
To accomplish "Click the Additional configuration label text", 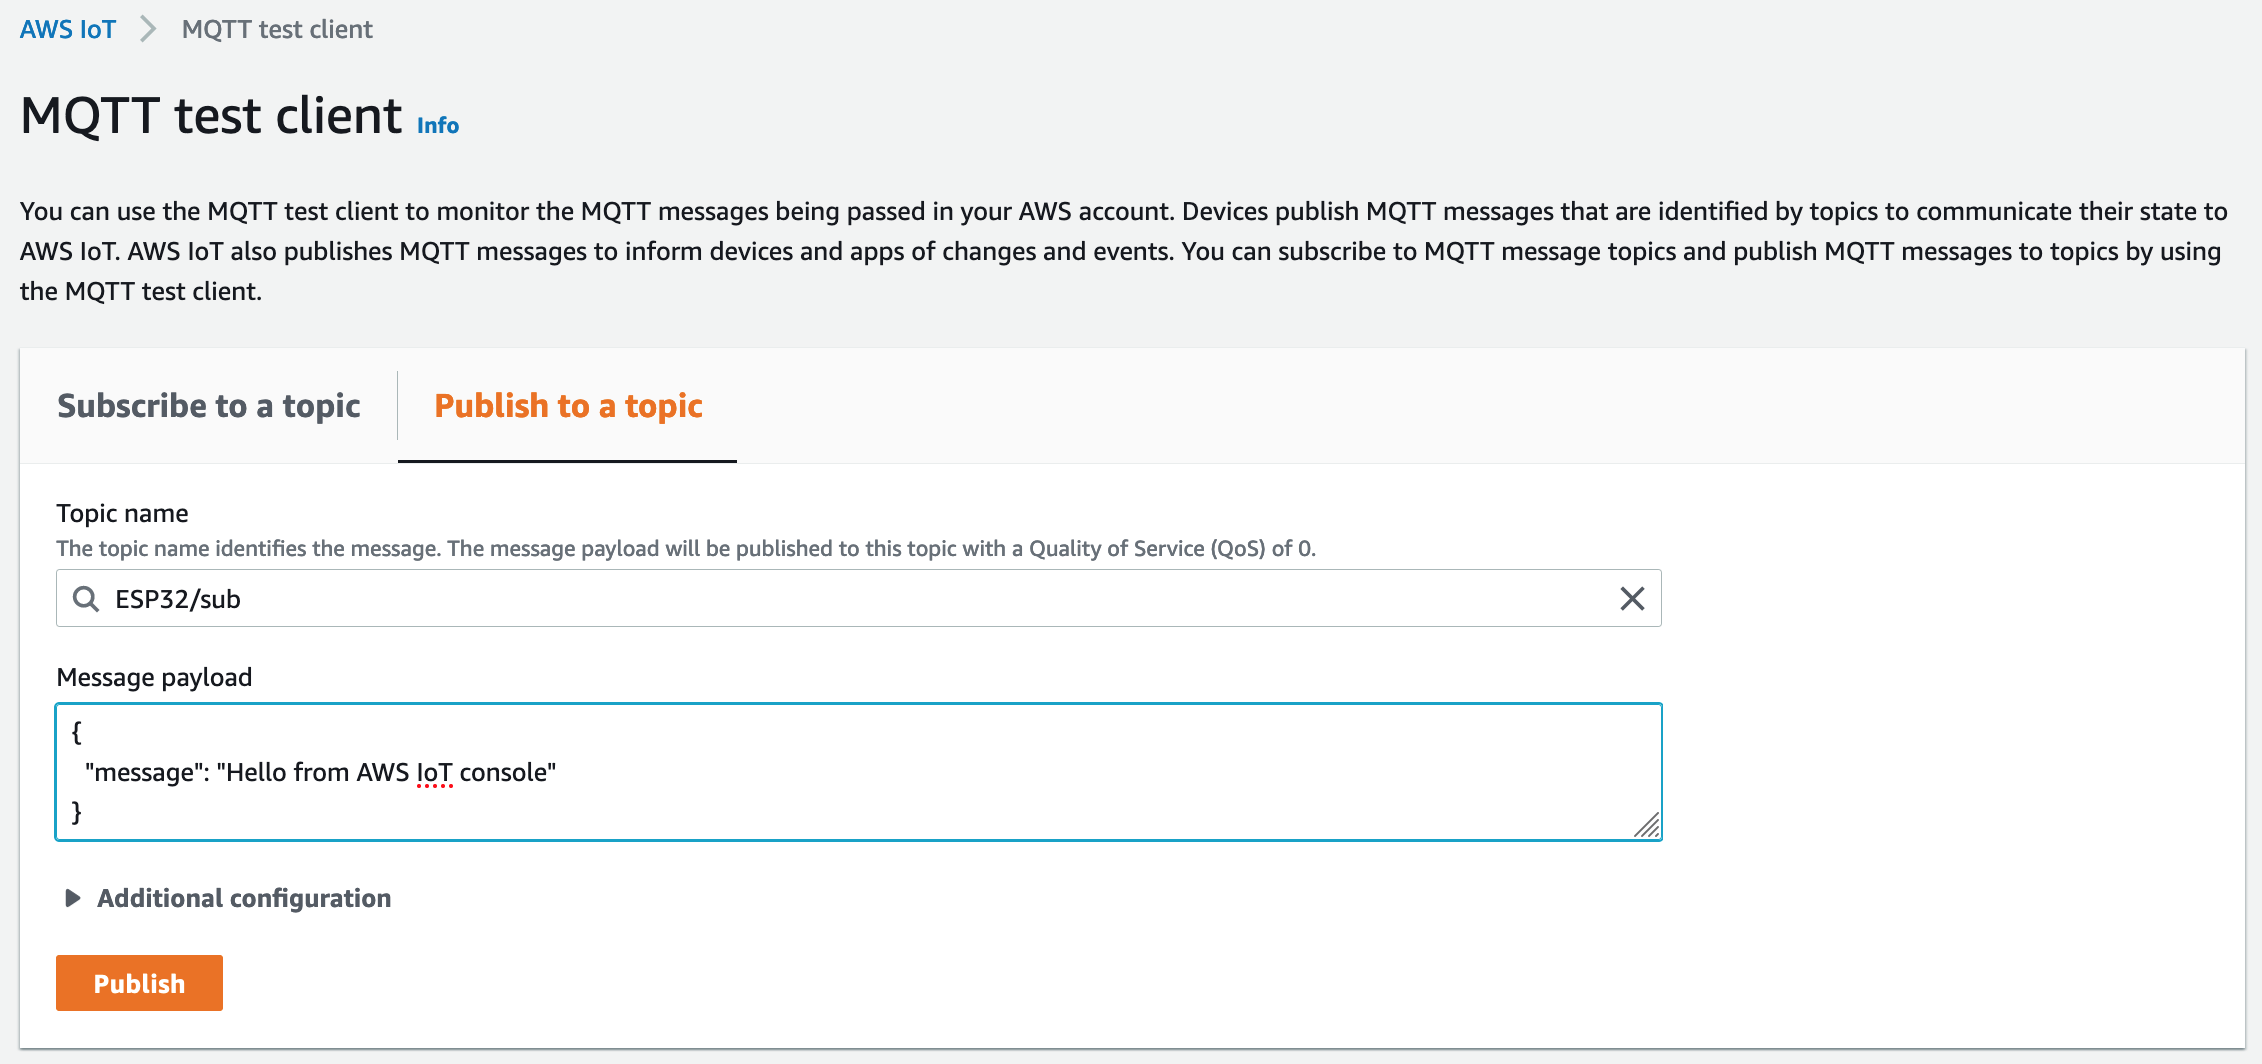I will pos(243,898).
